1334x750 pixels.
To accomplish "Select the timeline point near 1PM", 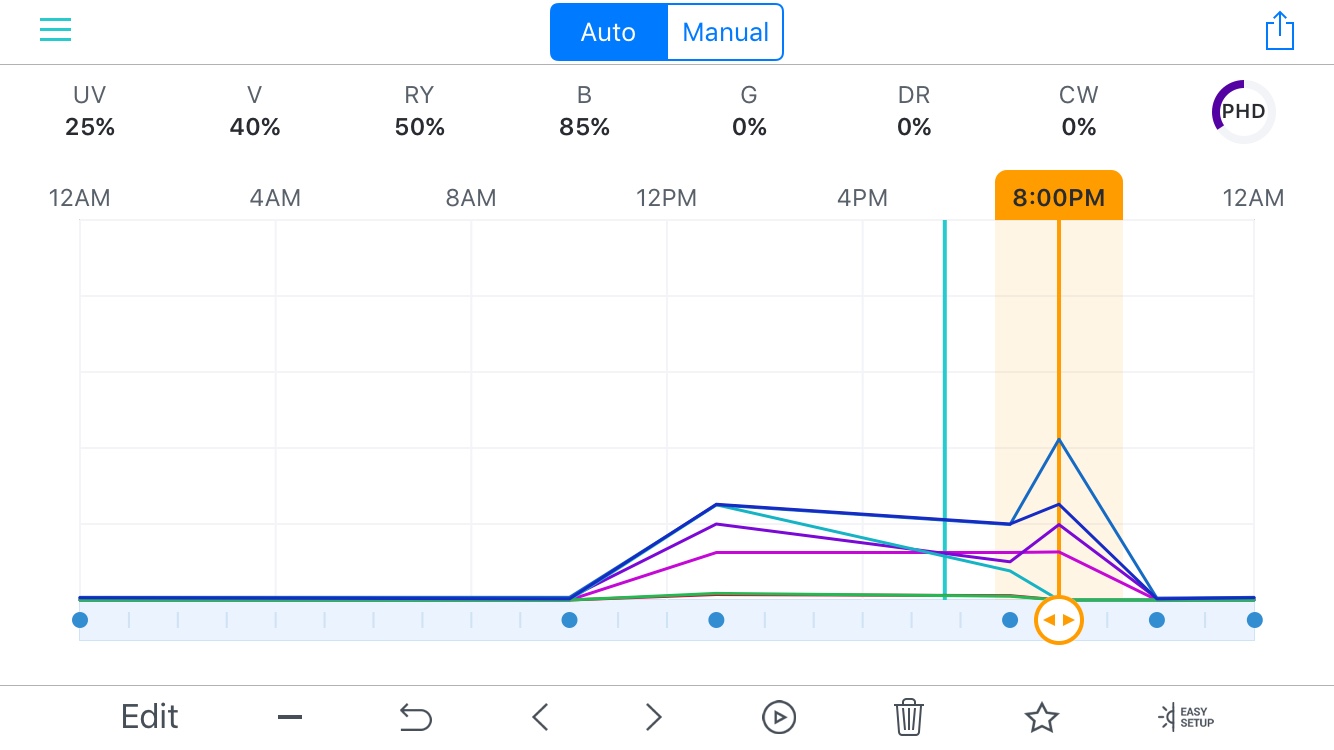I will [x=716, y=620].
